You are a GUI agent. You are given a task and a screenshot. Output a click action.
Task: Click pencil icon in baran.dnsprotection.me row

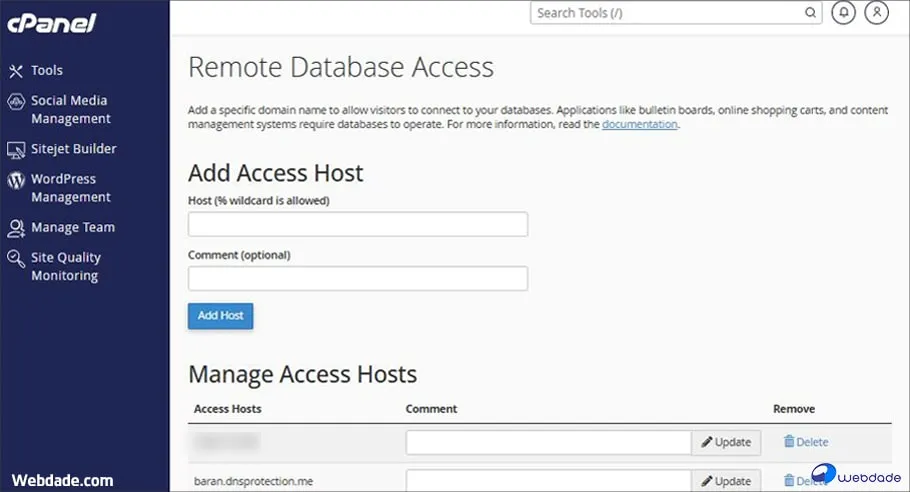(706, 481)
